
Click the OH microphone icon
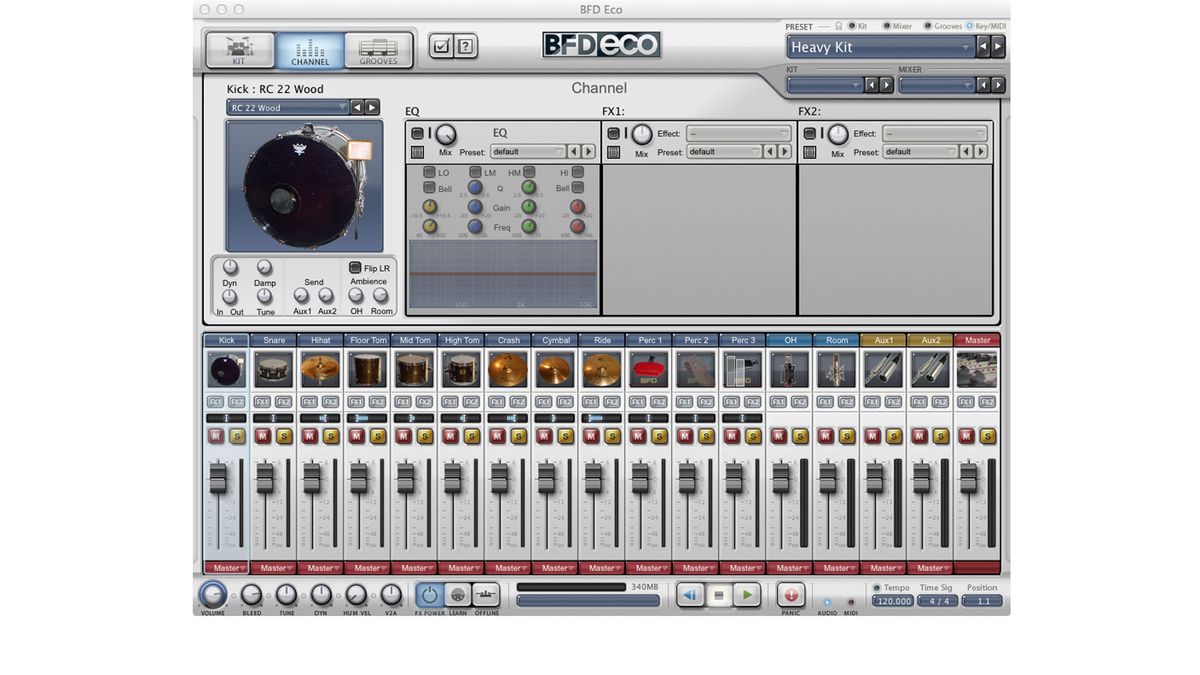(790, 370)
